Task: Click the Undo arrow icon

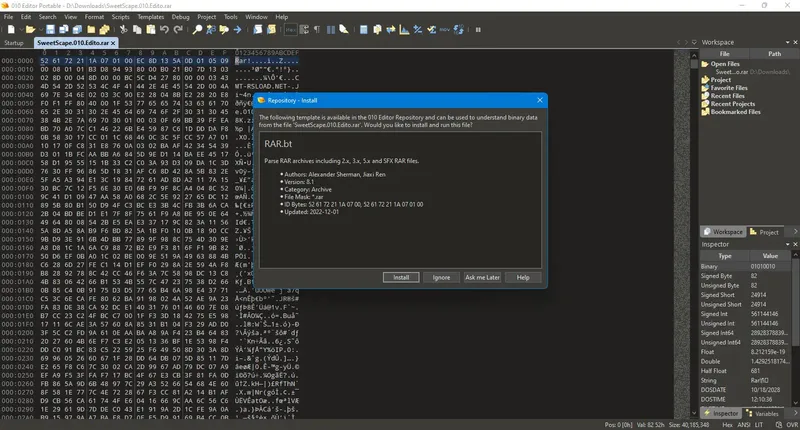Action: click(x=164, y=30)
